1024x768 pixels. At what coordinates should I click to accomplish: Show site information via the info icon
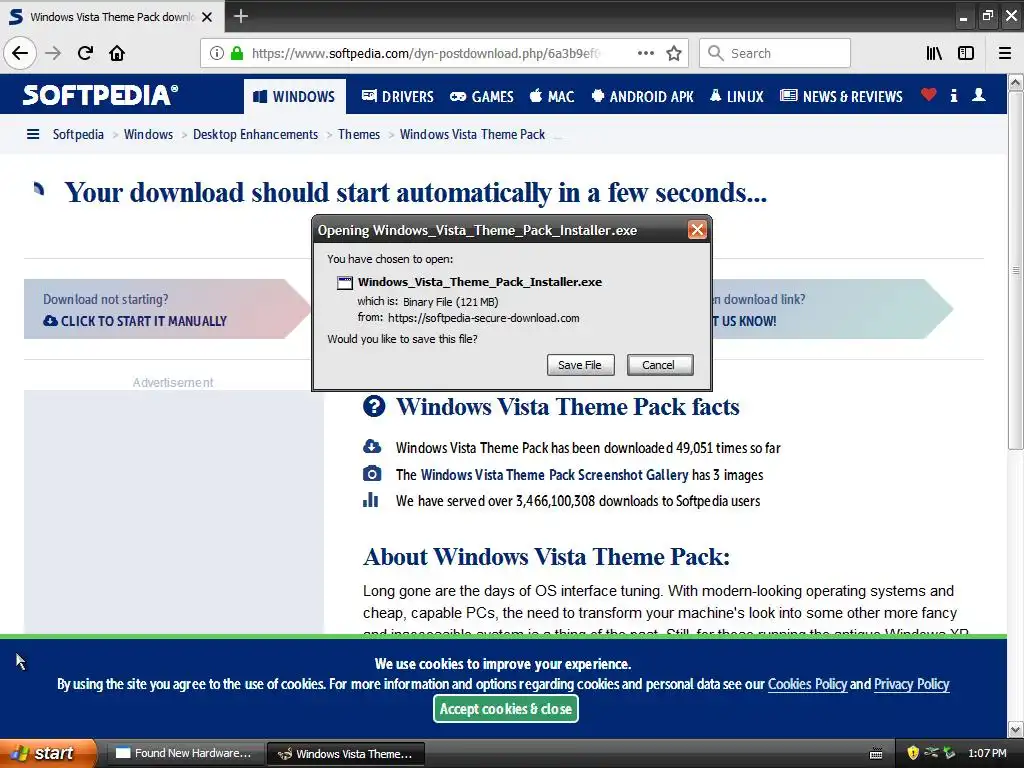pyautogui.click(x=217, y=54)
